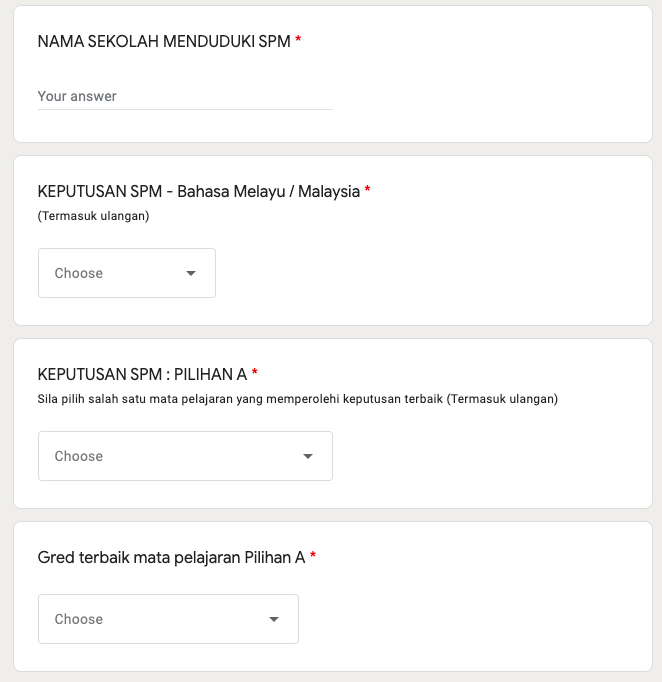Expand the KEPUTUSAN SPM : PILIHAN A dropdown

(185, 456)
